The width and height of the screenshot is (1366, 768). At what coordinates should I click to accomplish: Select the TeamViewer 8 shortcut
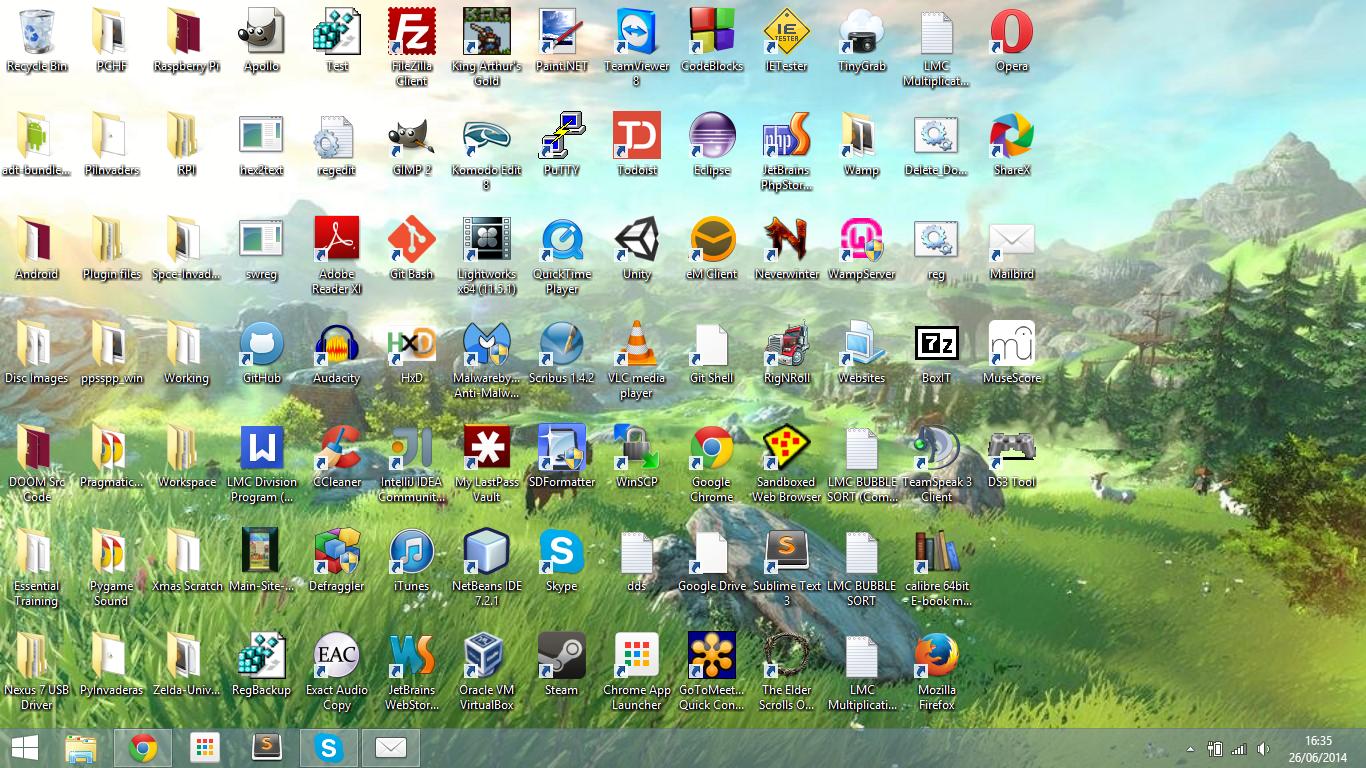coord(636,47)
